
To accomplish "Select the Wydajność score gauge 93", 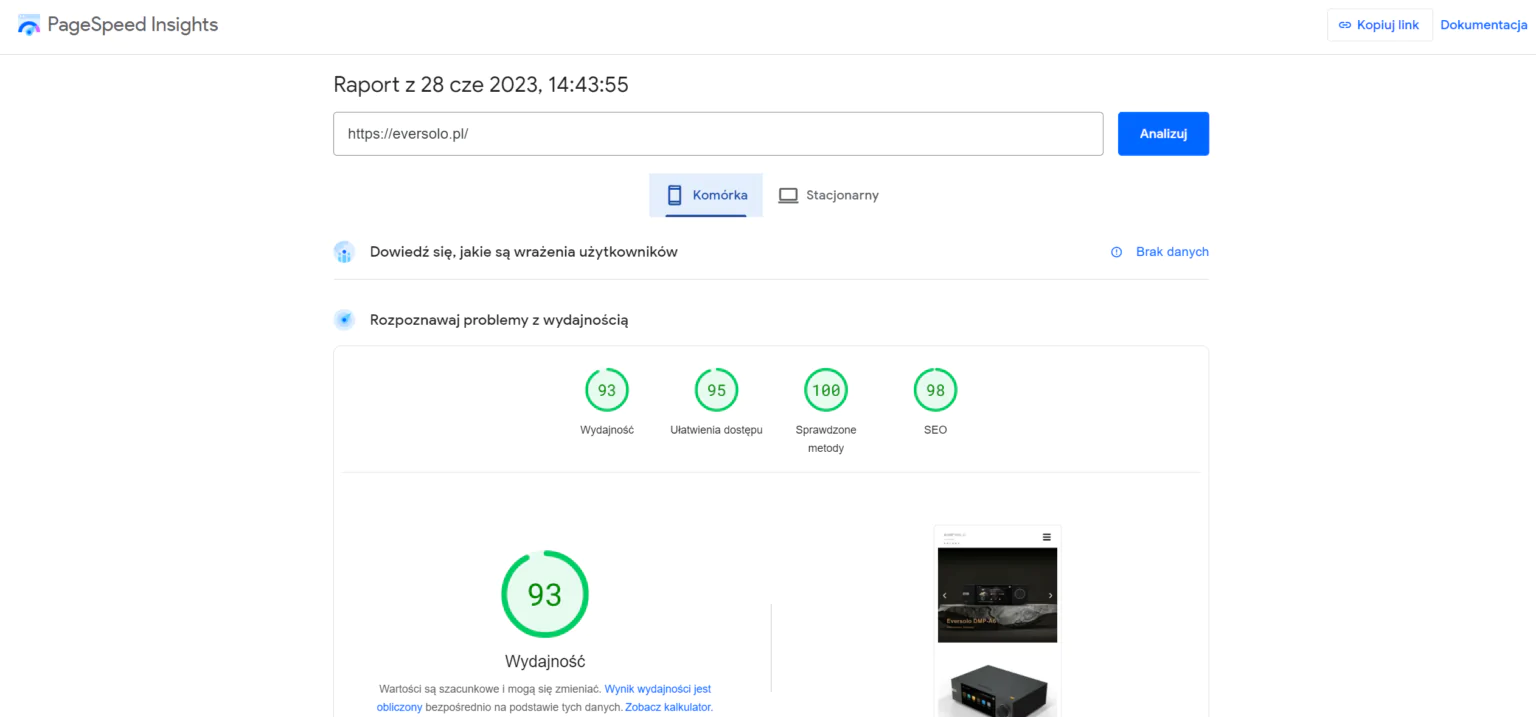I will coord(607,391).
